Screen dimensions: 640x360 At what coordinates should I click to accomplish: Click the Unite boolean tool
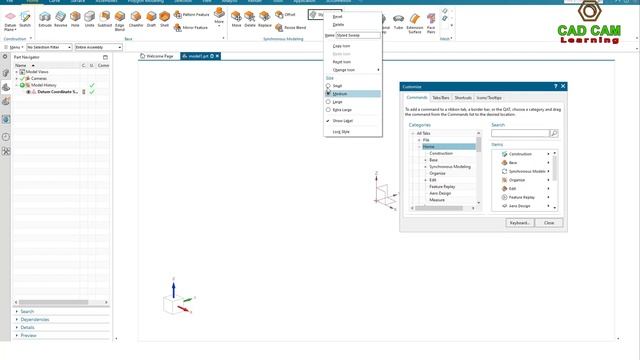(x=89, y=20)
